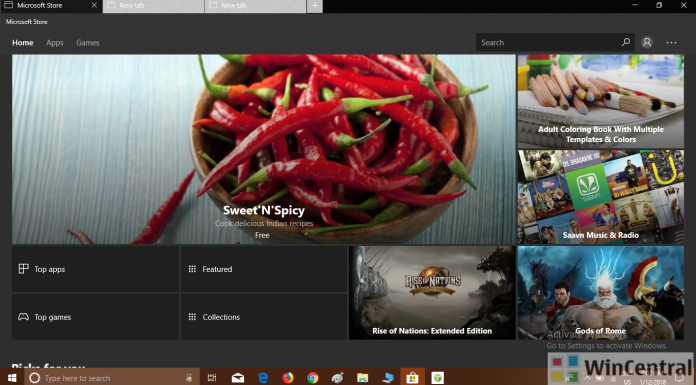
Task: Add a new tab with plus button
Action: point(315,6)
